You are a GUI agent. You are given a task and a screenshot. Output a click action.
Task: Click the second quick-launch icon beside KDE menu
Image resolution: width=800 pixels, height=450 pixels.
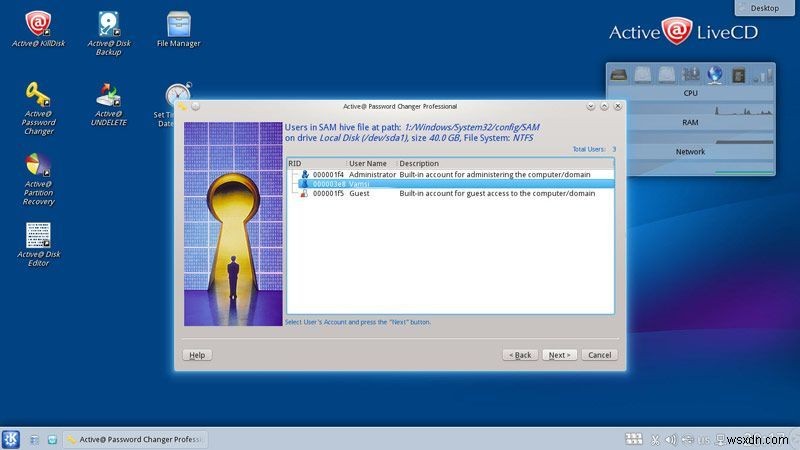[x=52, y=439]
